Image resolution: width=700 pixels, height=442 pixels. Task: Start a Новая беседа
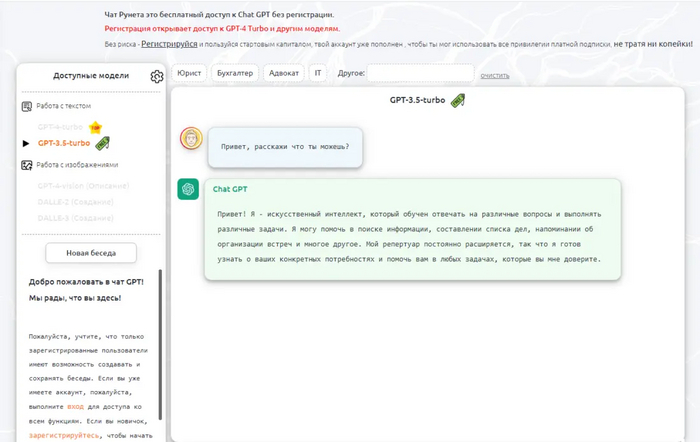(x=91, y=253)
